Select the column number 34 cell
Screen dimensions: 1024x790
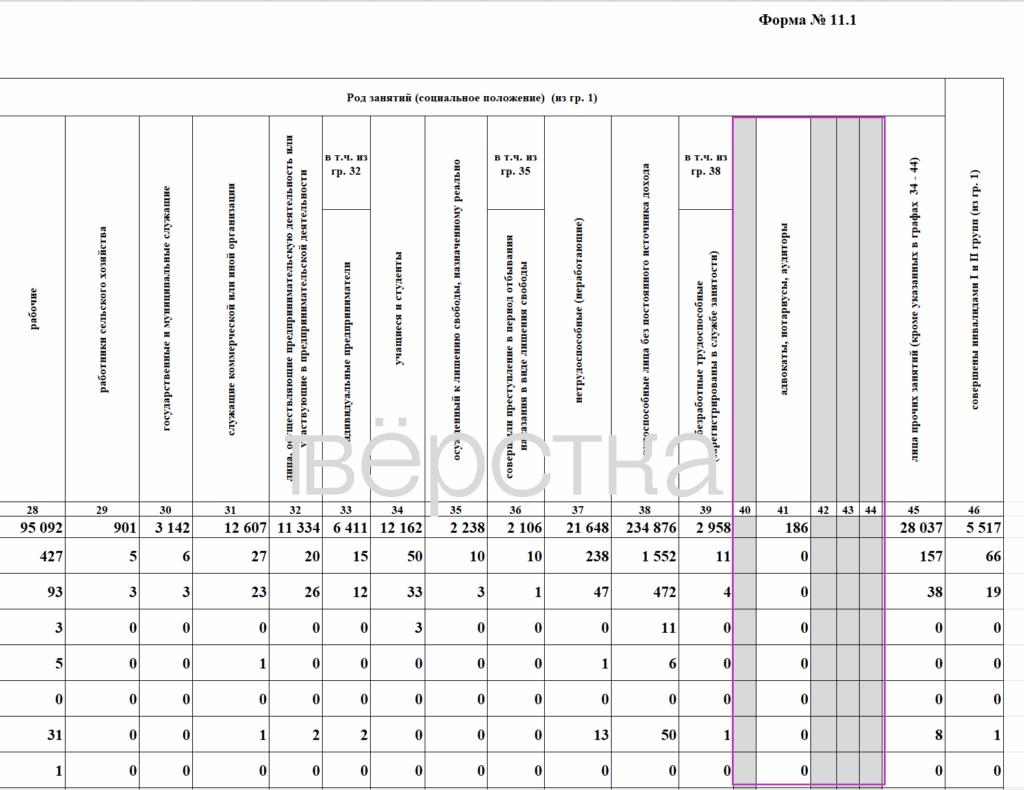[398, 510]
